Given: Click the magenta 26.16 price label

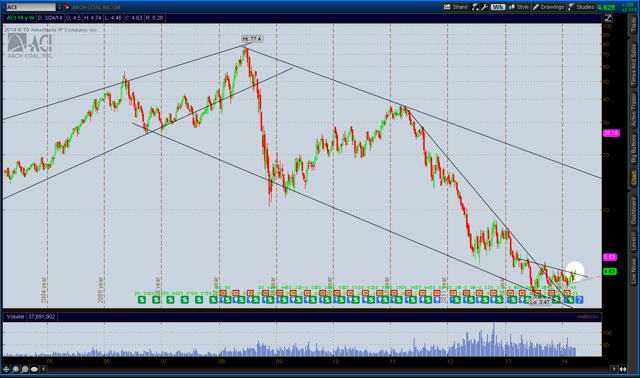Looking at the screenshot, I should (x=611, y=133).
